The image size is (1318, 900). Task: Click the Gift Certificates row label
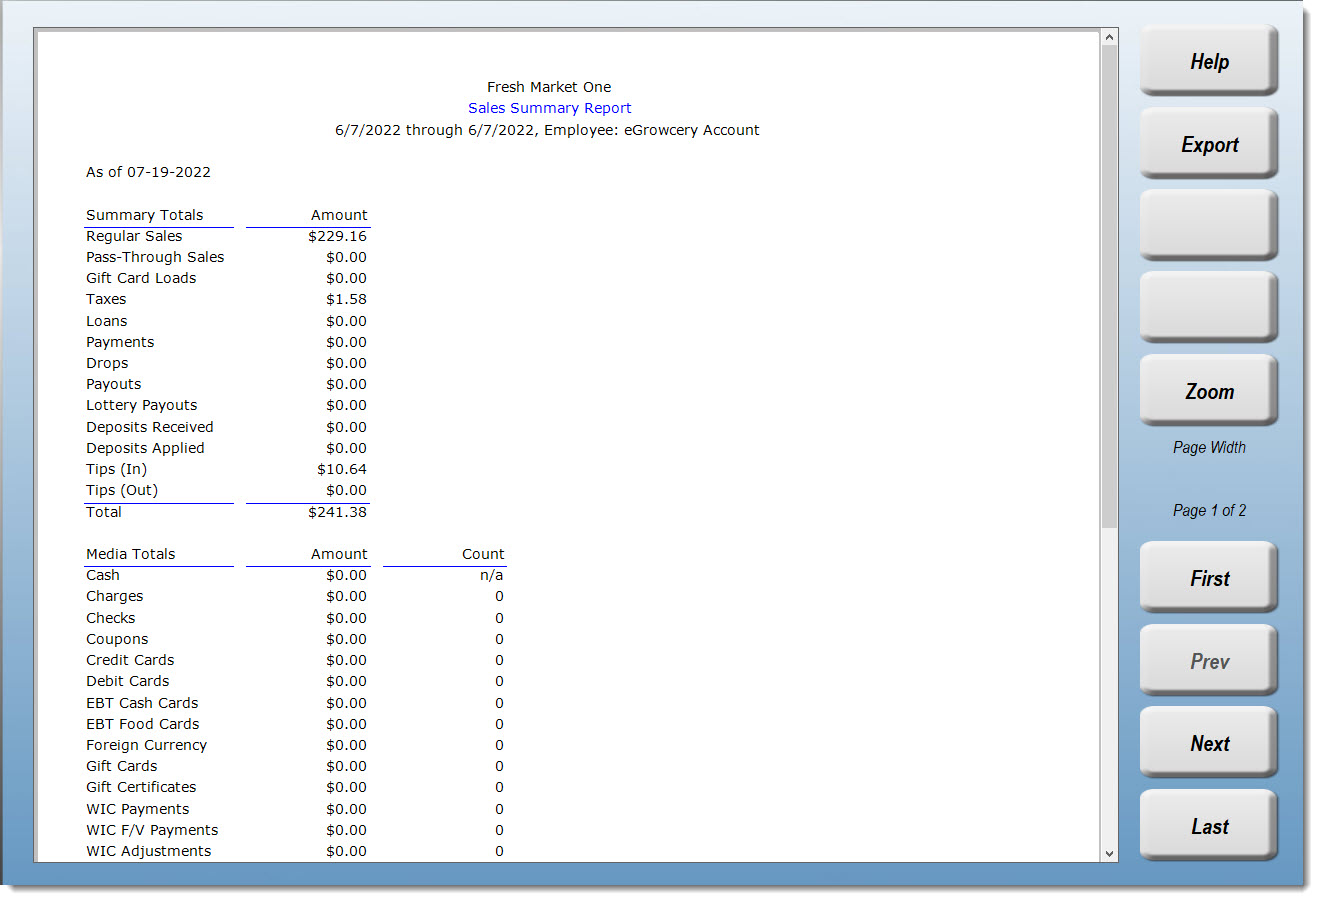(141, 787)
